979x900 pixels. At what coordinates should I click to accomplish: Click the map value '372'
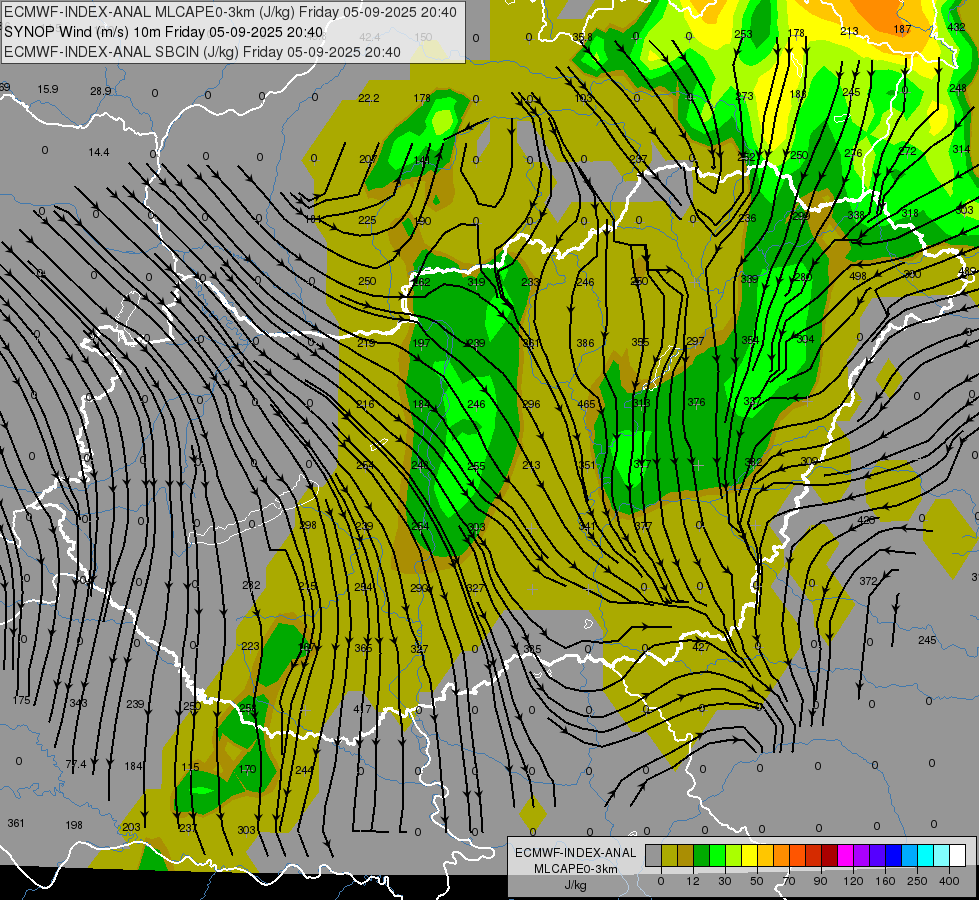868,581
